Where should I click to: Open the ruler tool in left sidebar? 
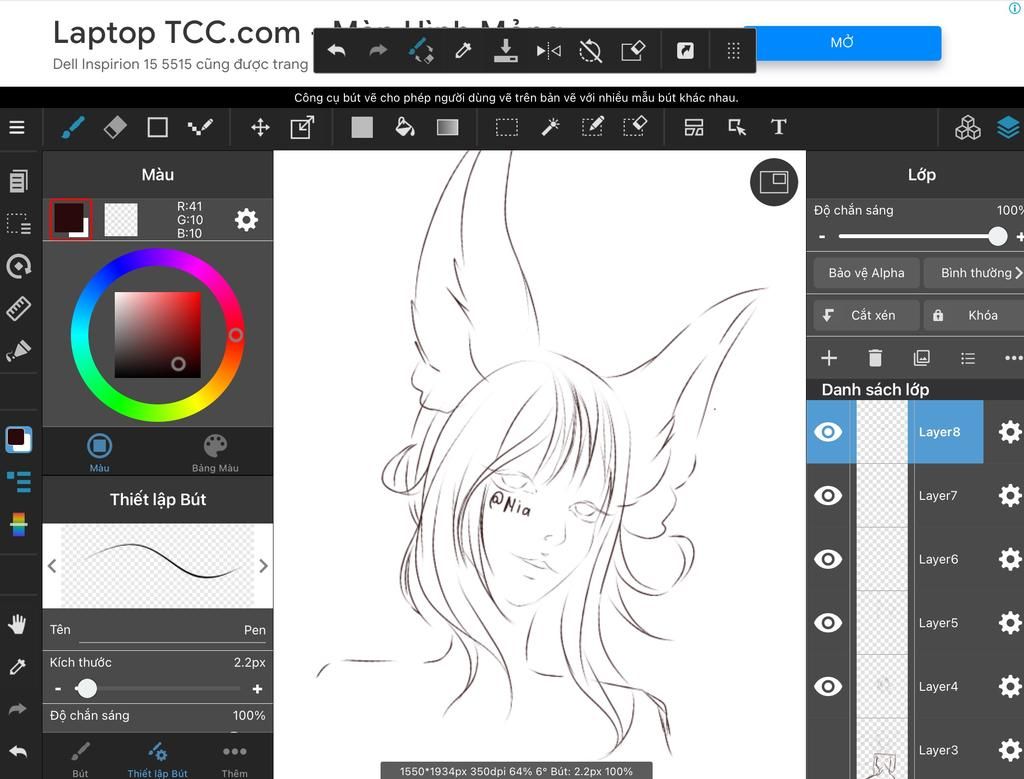pyautogui.click(x=18, y=308)
